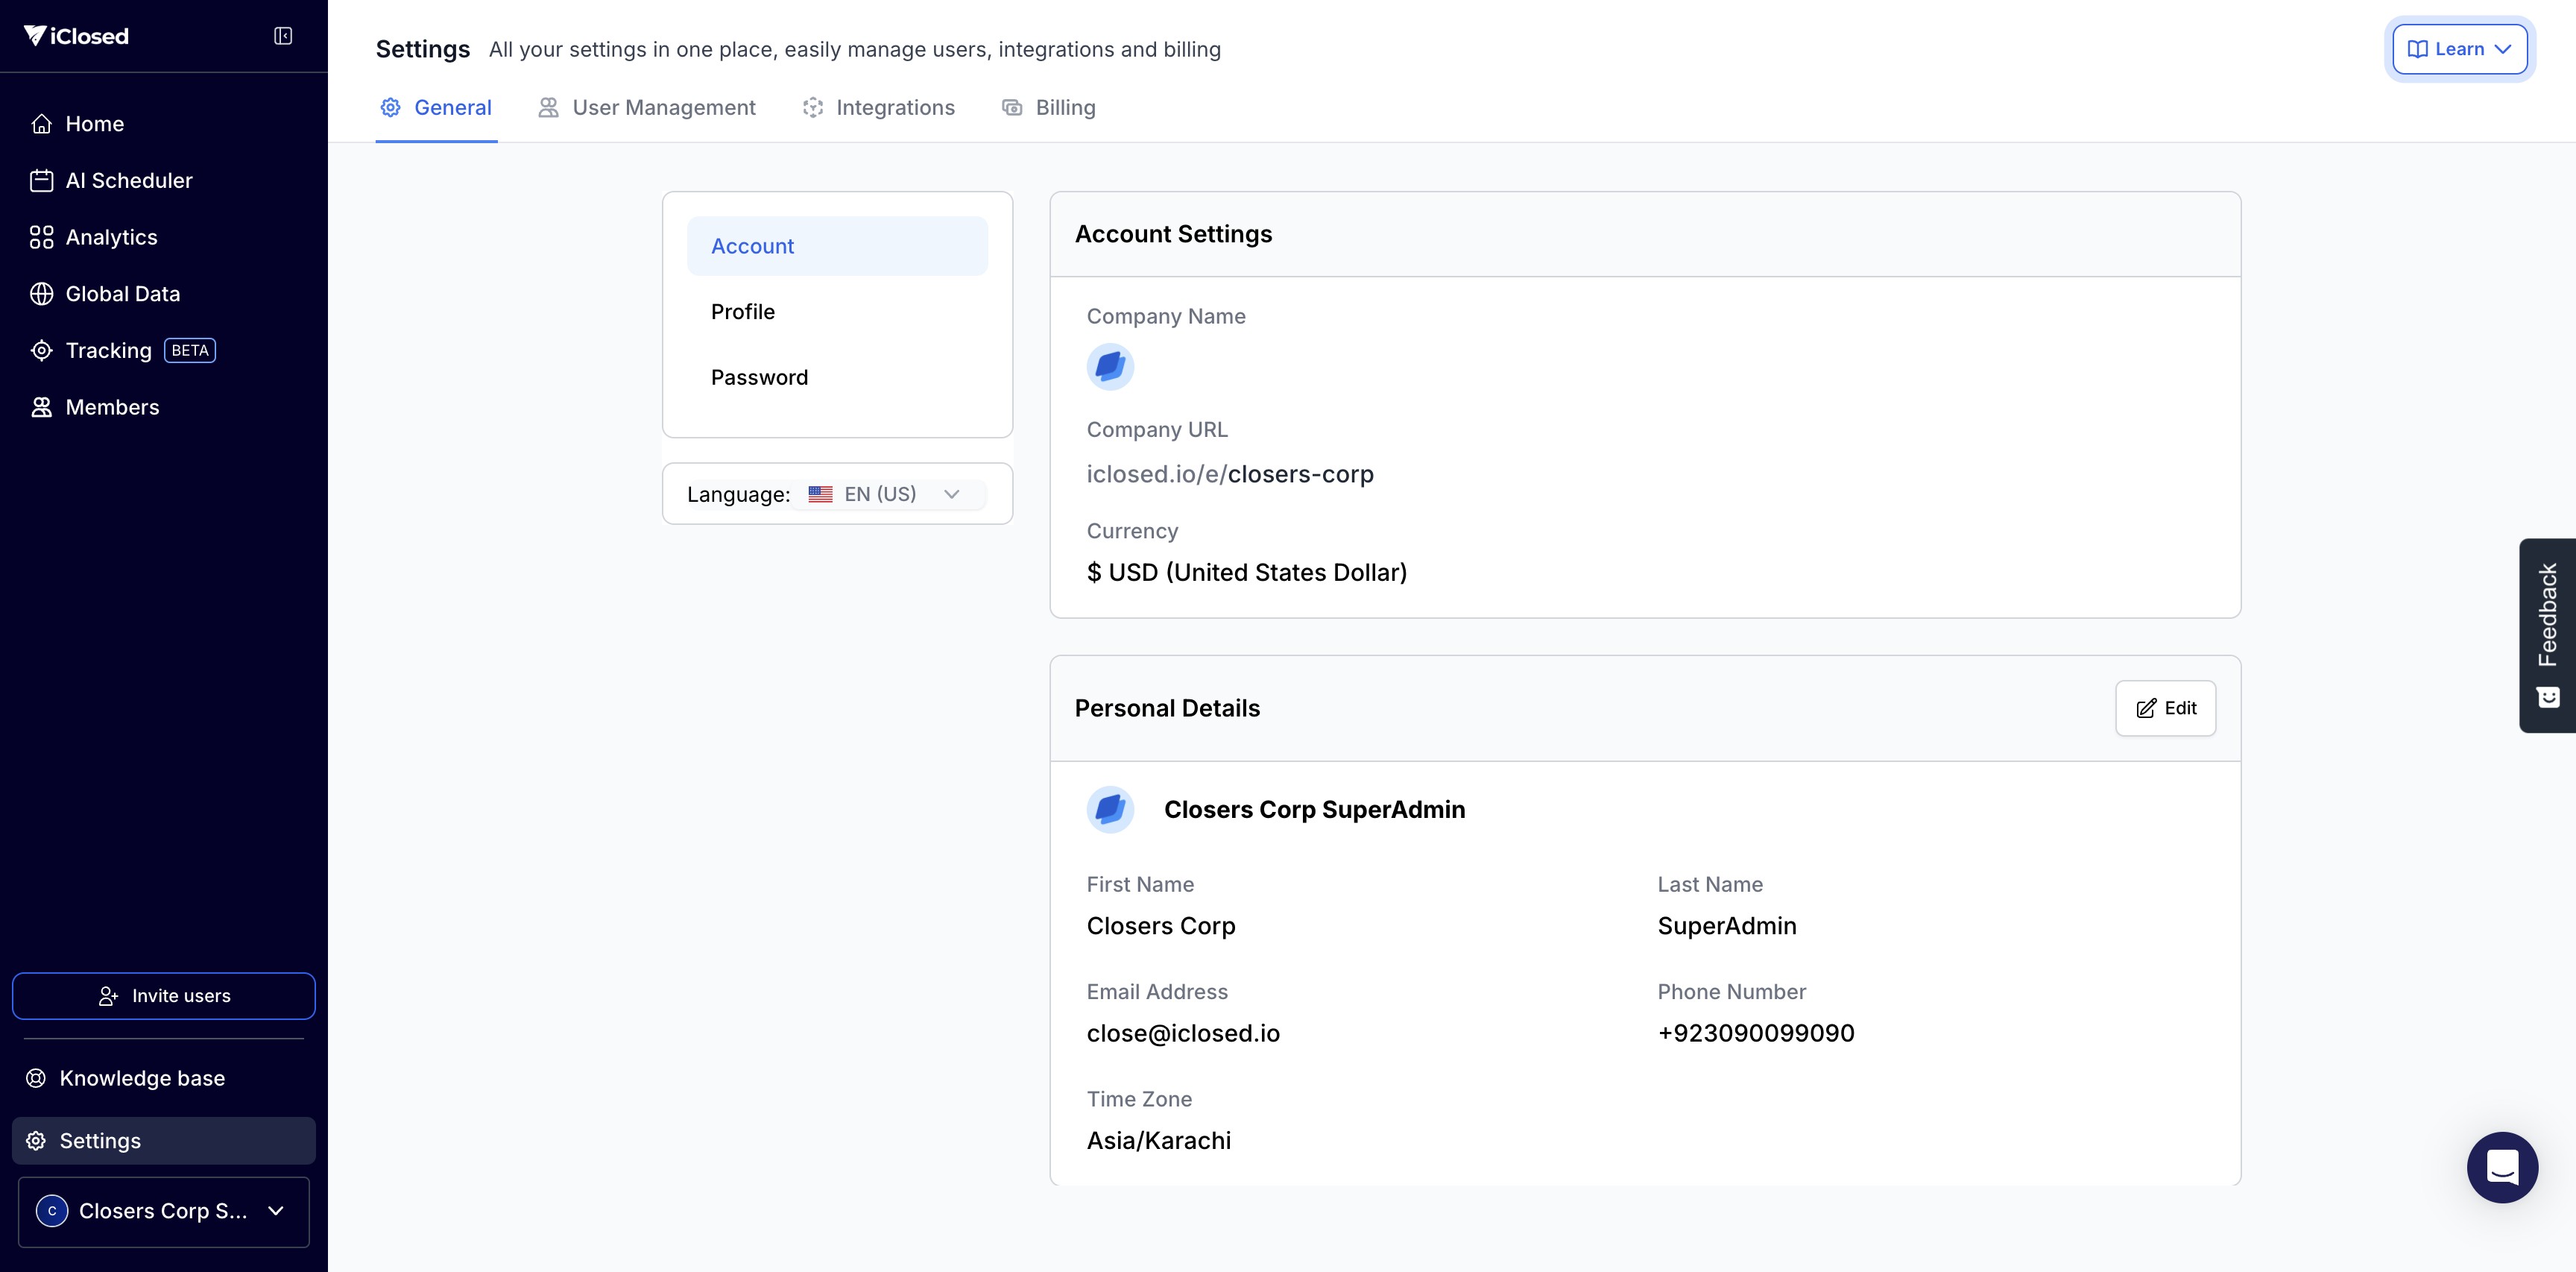2576x1272 pixels.
Task: Open the chat support bubble
Action: click(x=2501, y=1166)
